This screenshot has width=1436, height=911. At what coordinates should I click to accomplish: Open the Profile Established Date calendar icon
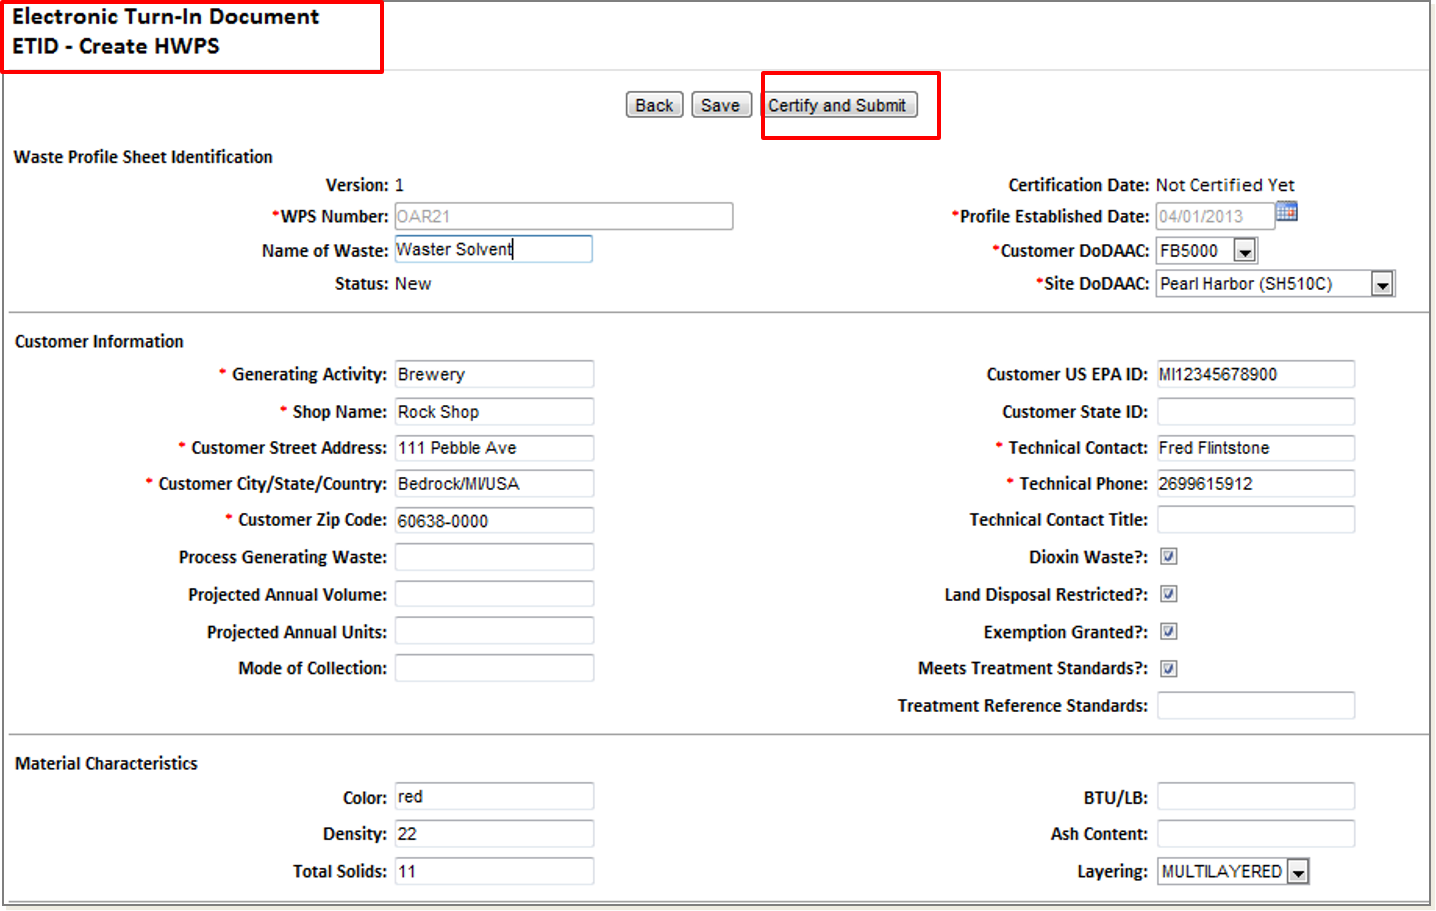[x=1287, y=212]
